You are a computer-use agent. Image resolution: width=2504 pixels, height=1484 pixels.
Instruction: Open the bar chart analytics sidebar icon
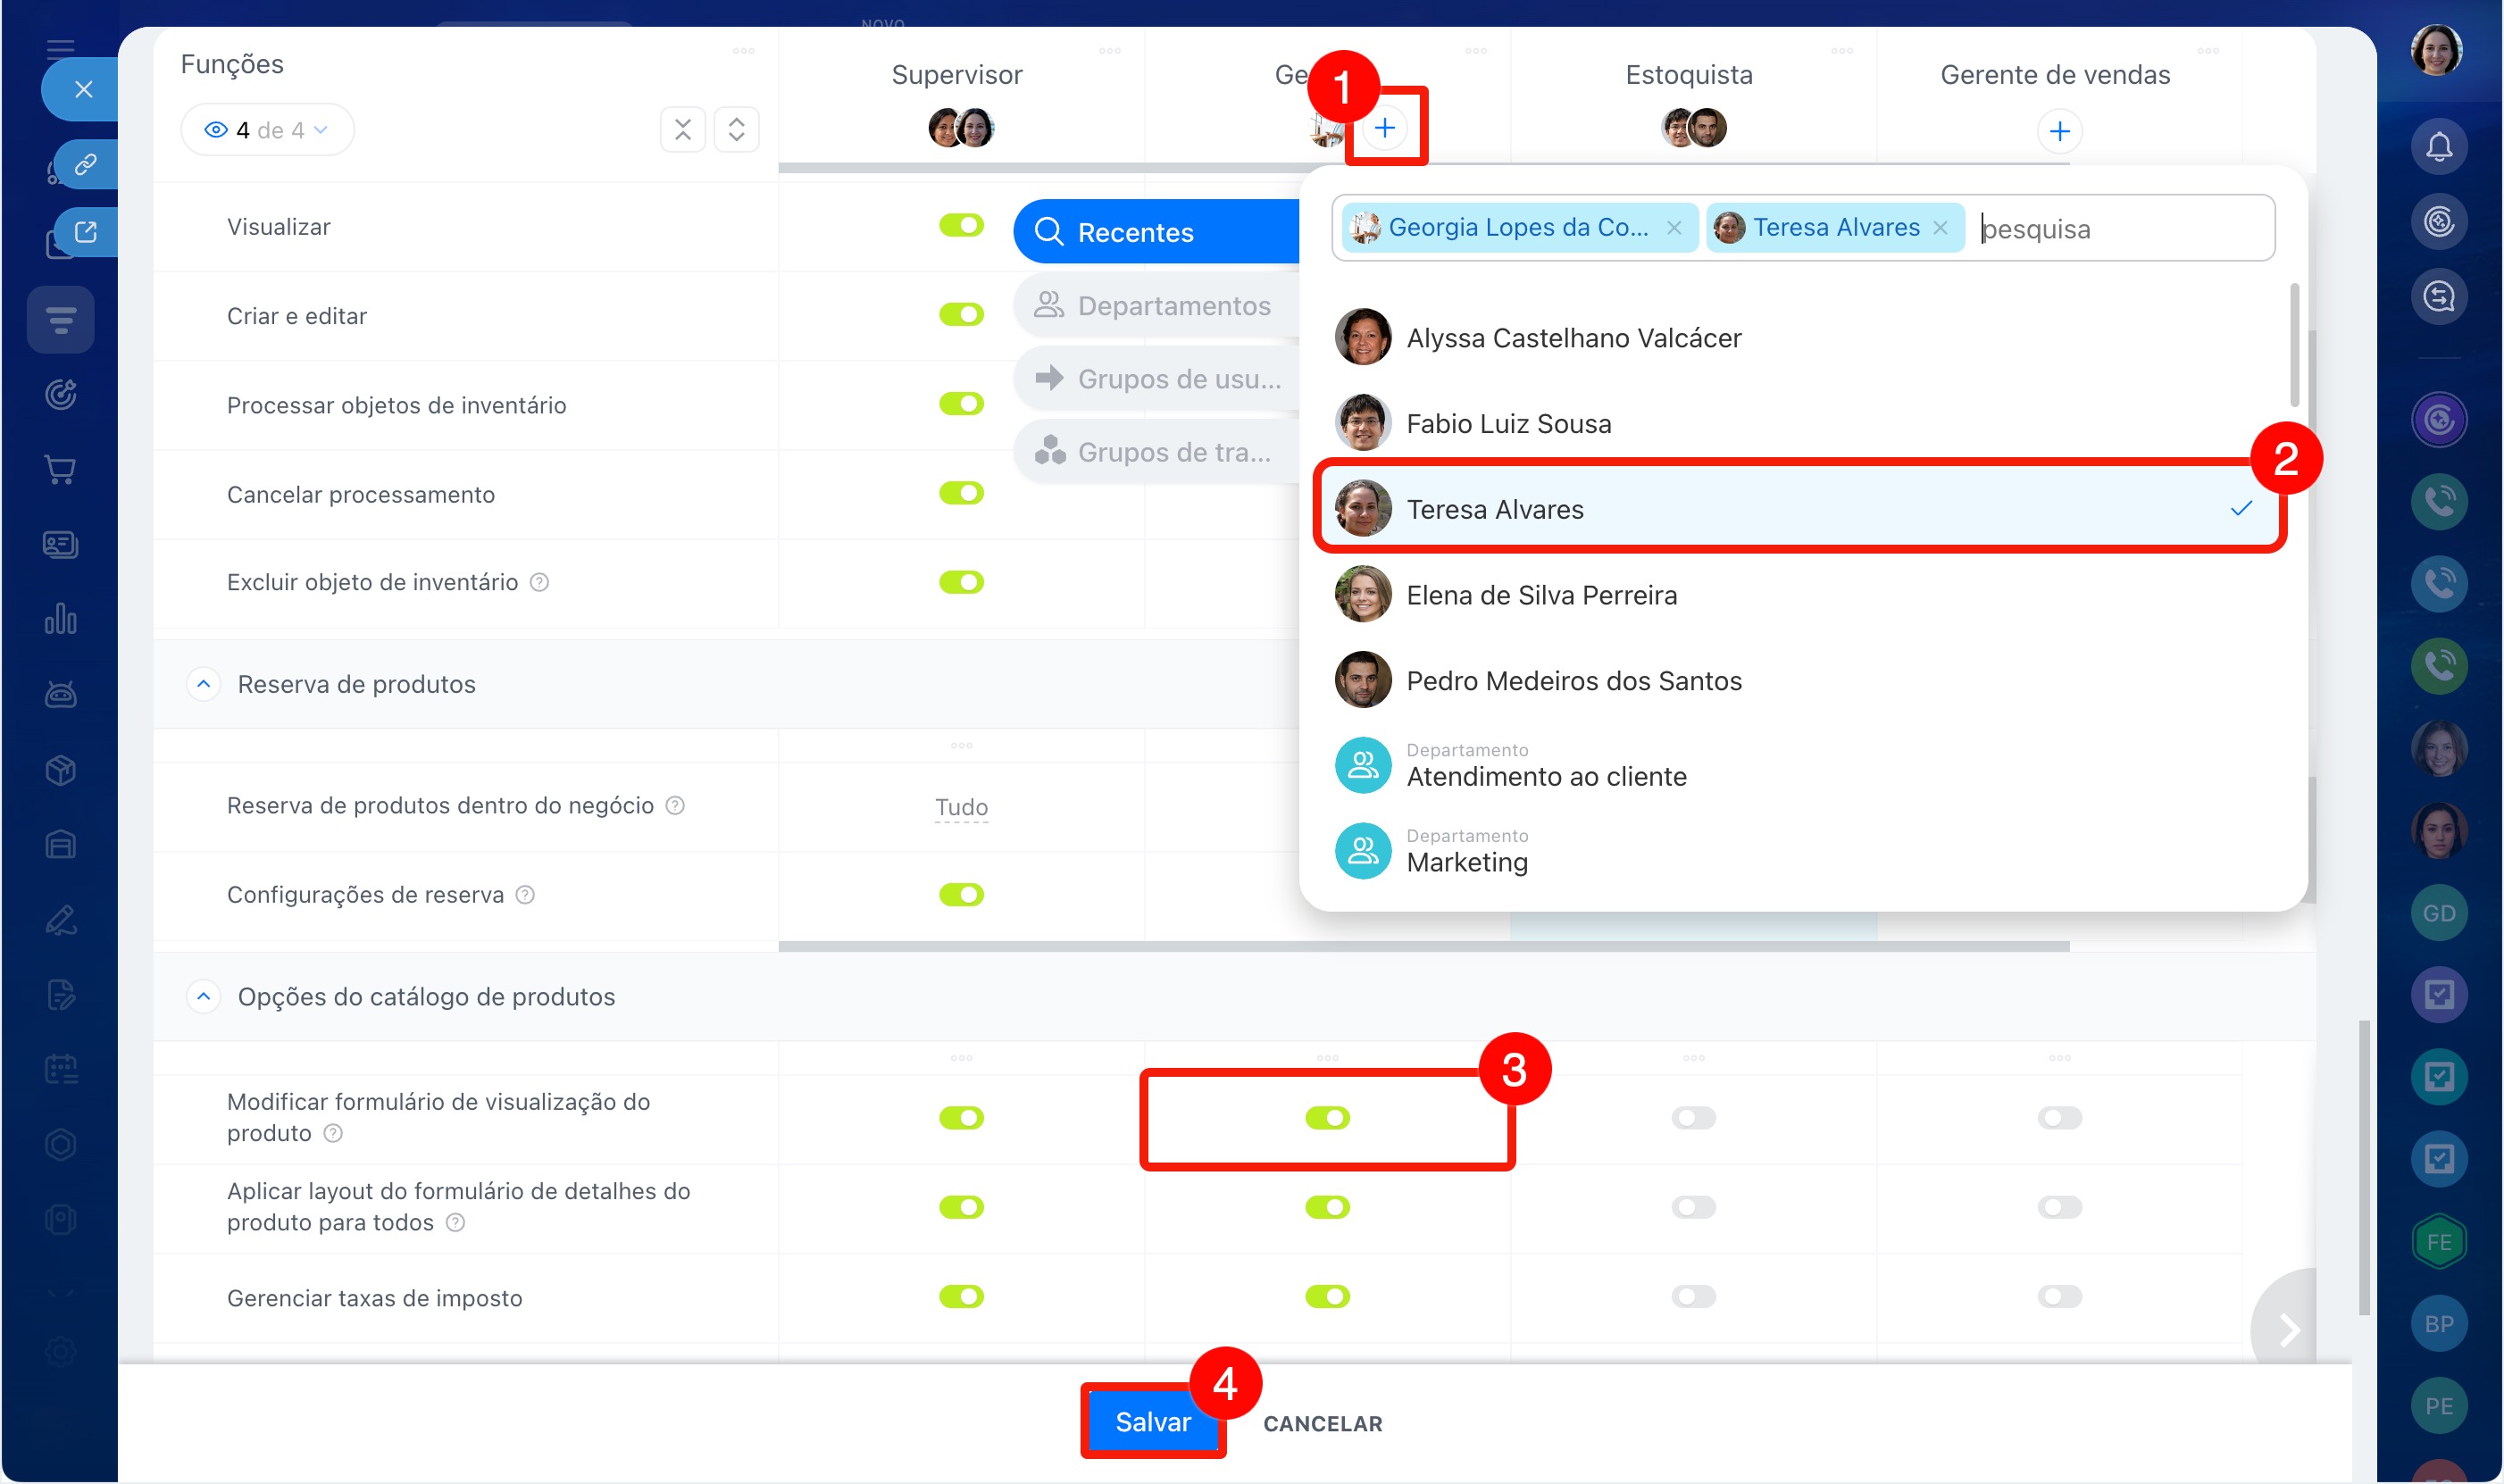pos(60,619)
